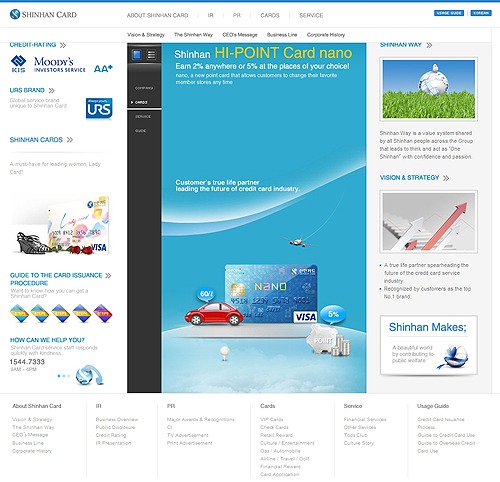The height and width of the screenshot is (482, 500).
Task: Click the Nano Visa card image
Action: coord(271,294)
